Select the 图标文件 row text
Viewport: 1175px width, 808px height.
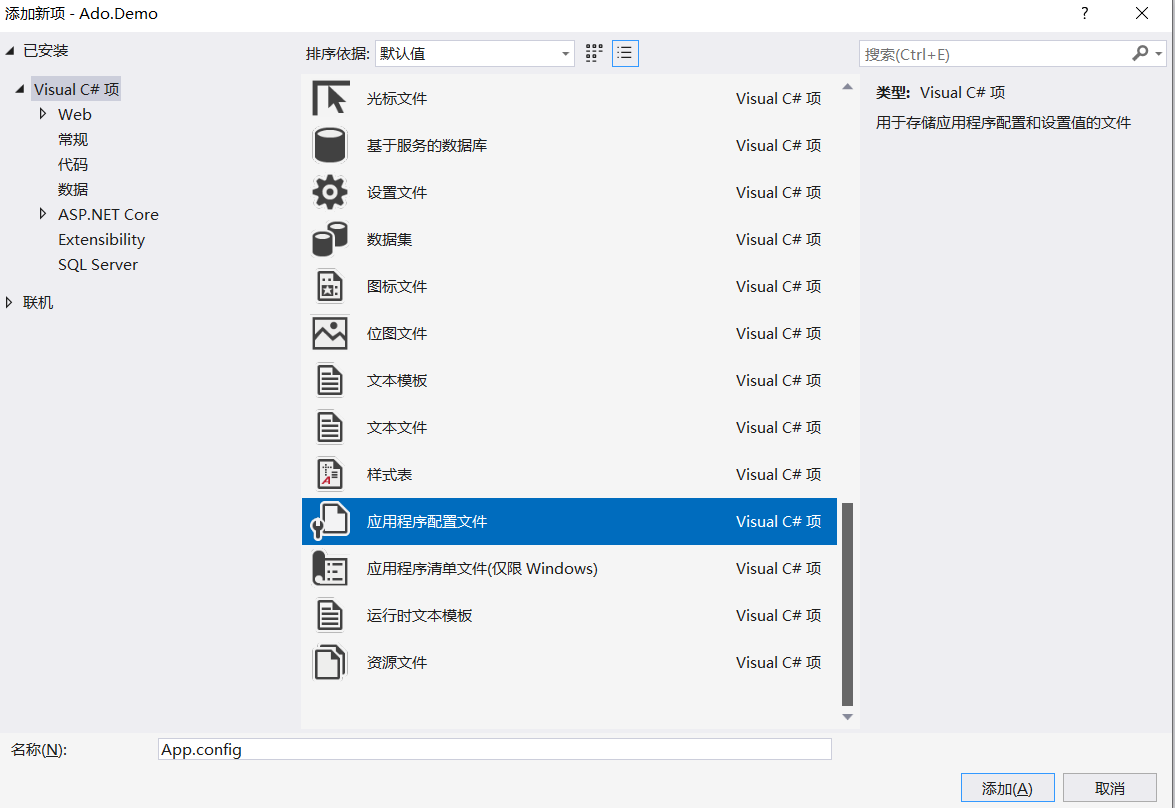tap(396, 286)
